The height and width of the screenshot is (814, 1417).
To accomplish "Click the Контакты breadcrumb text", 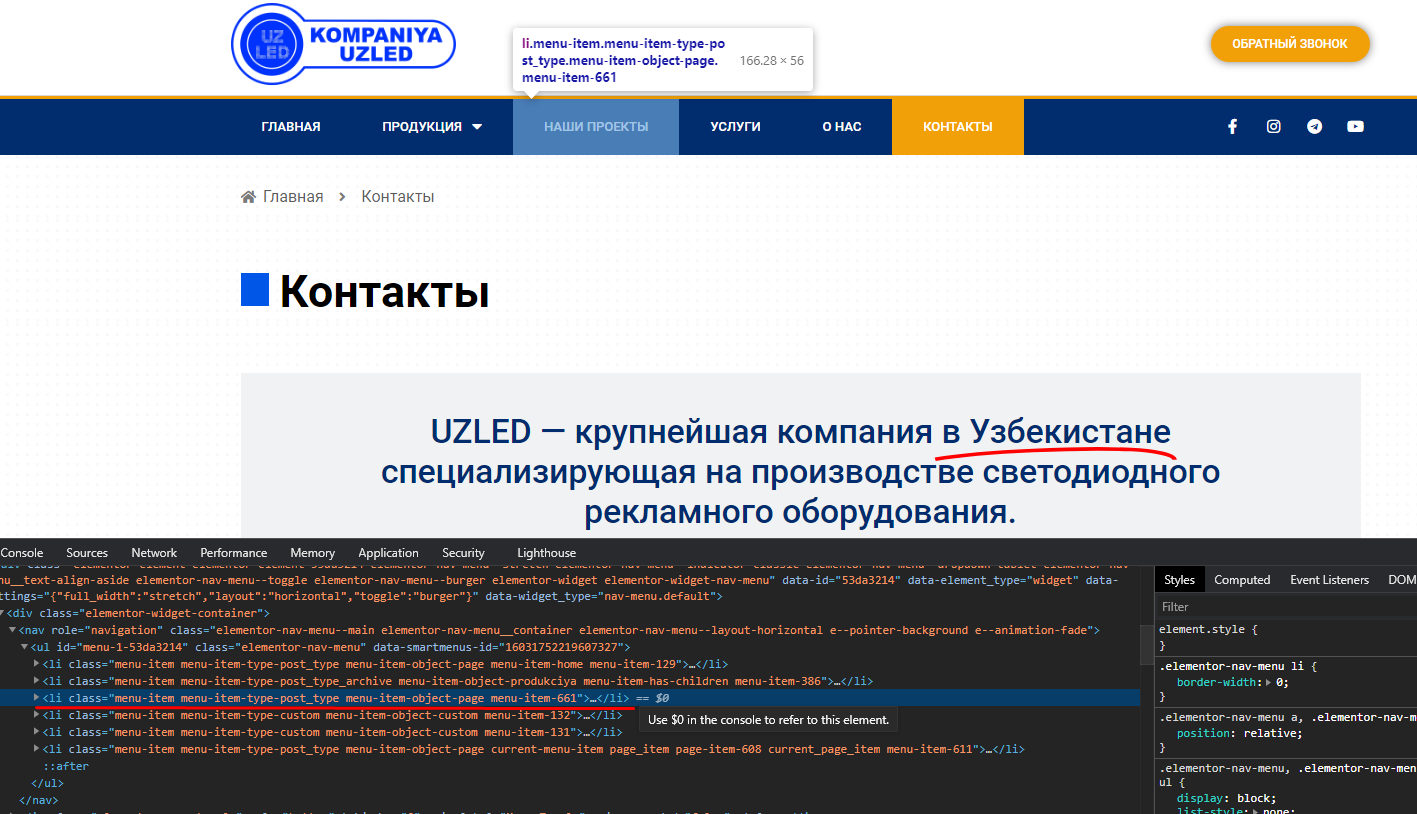I will pyautogui.click(x=398, y=197).
